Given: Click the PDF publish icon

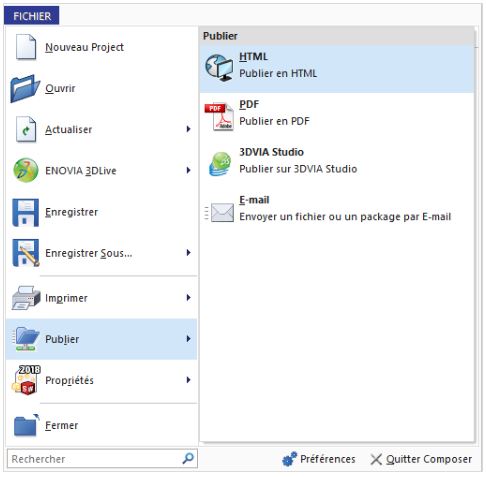Looking at the screenshot, I should [x=219, y=116].
